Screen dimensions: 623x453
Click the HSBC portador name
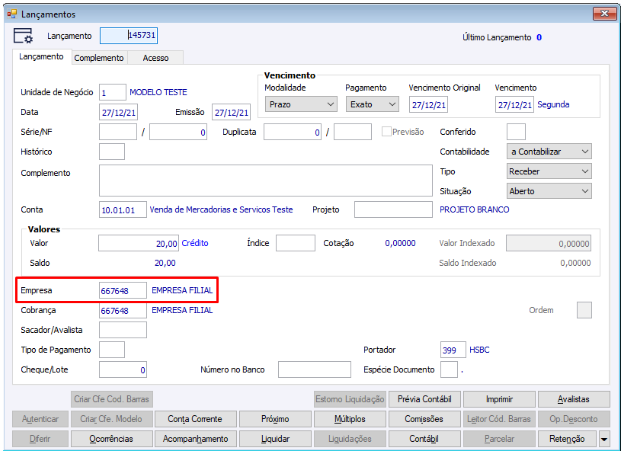[x=479, y=350]
